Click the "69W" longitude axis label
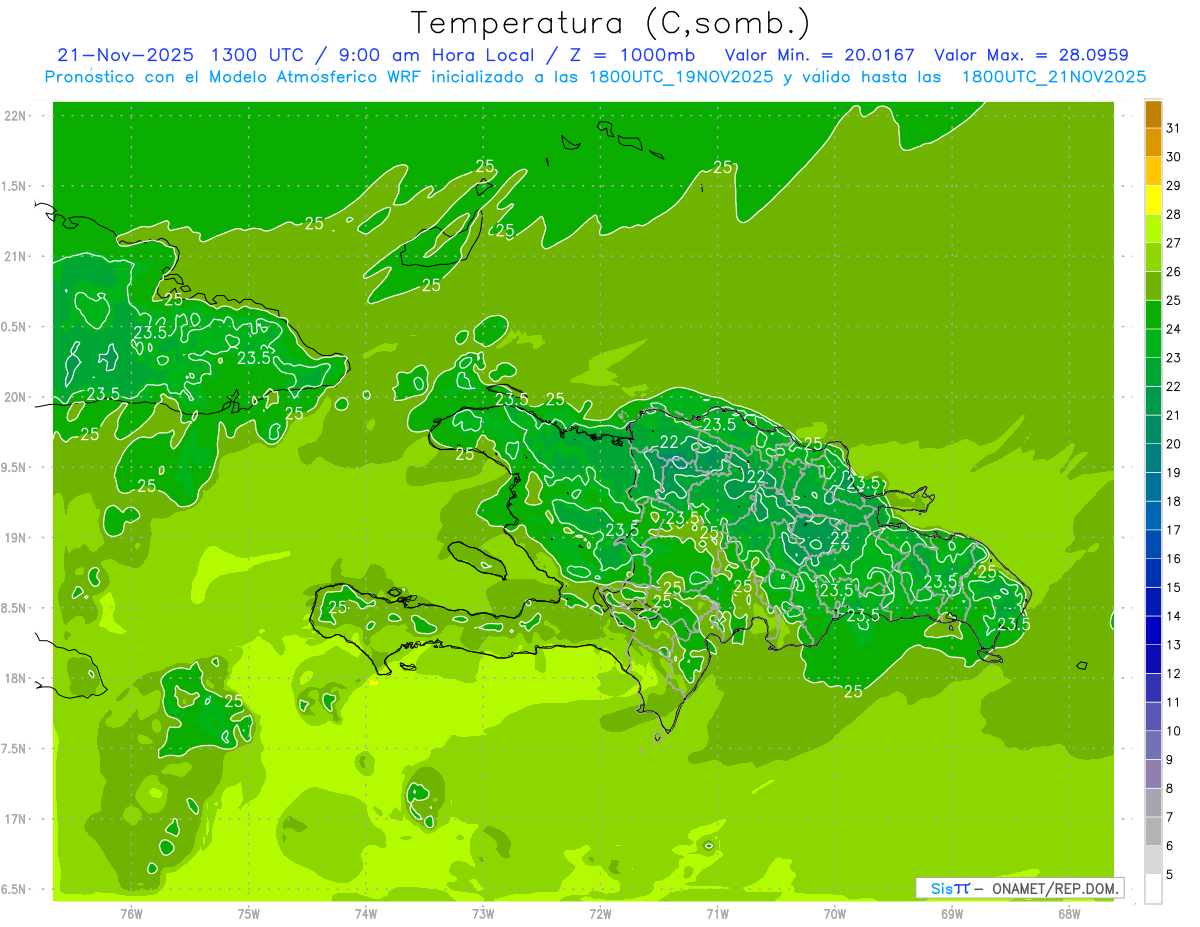This screenshot has height=927, width=1200. coord(952,913)
